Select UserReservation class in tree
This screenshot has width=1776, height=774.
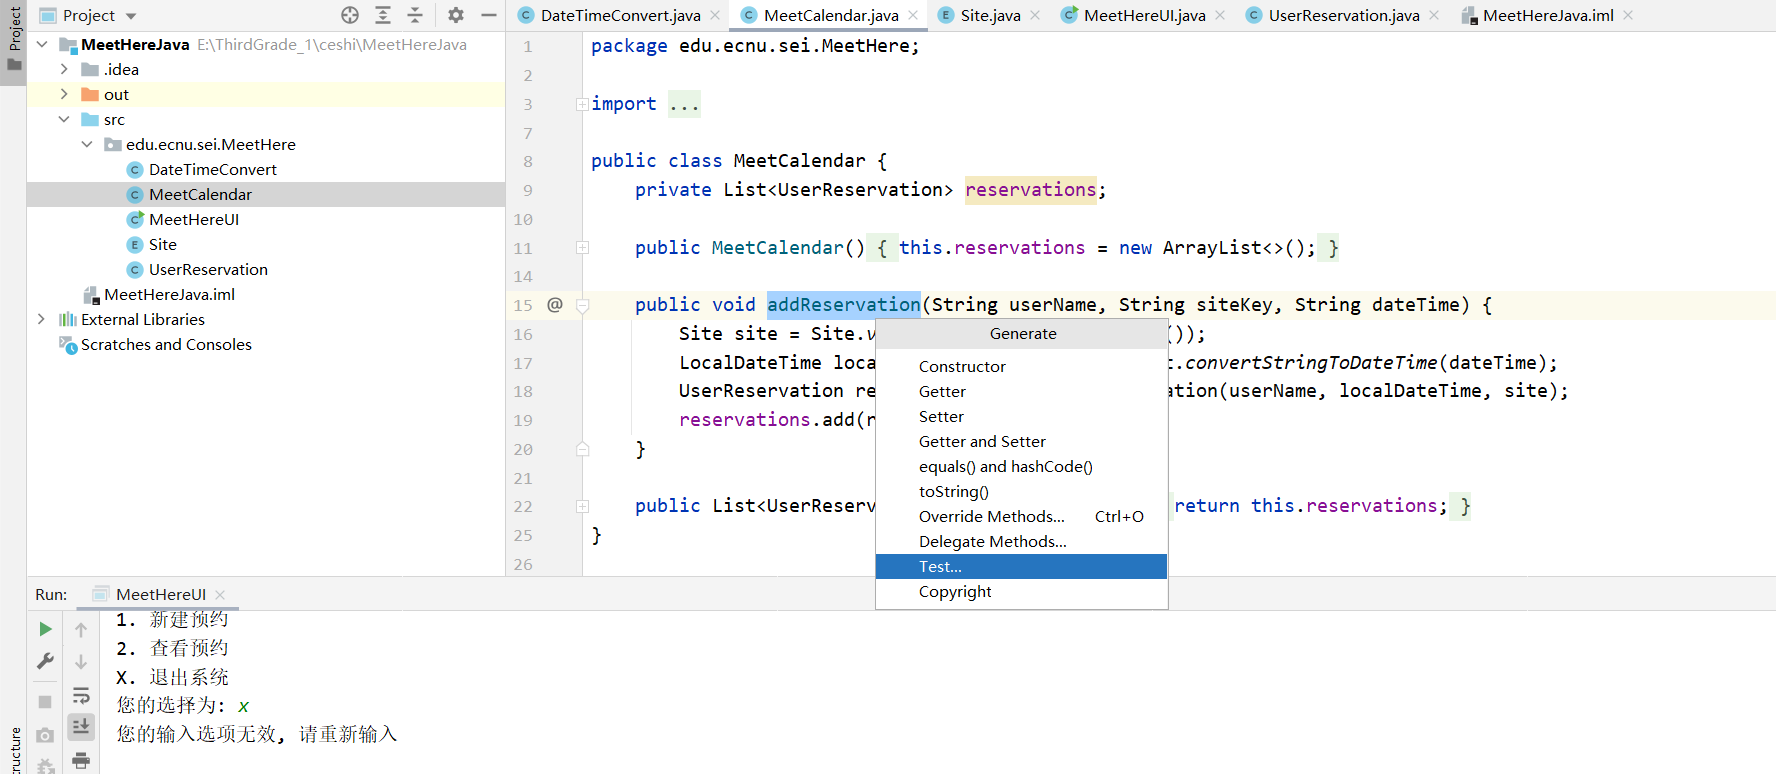(x=208, y=269)
